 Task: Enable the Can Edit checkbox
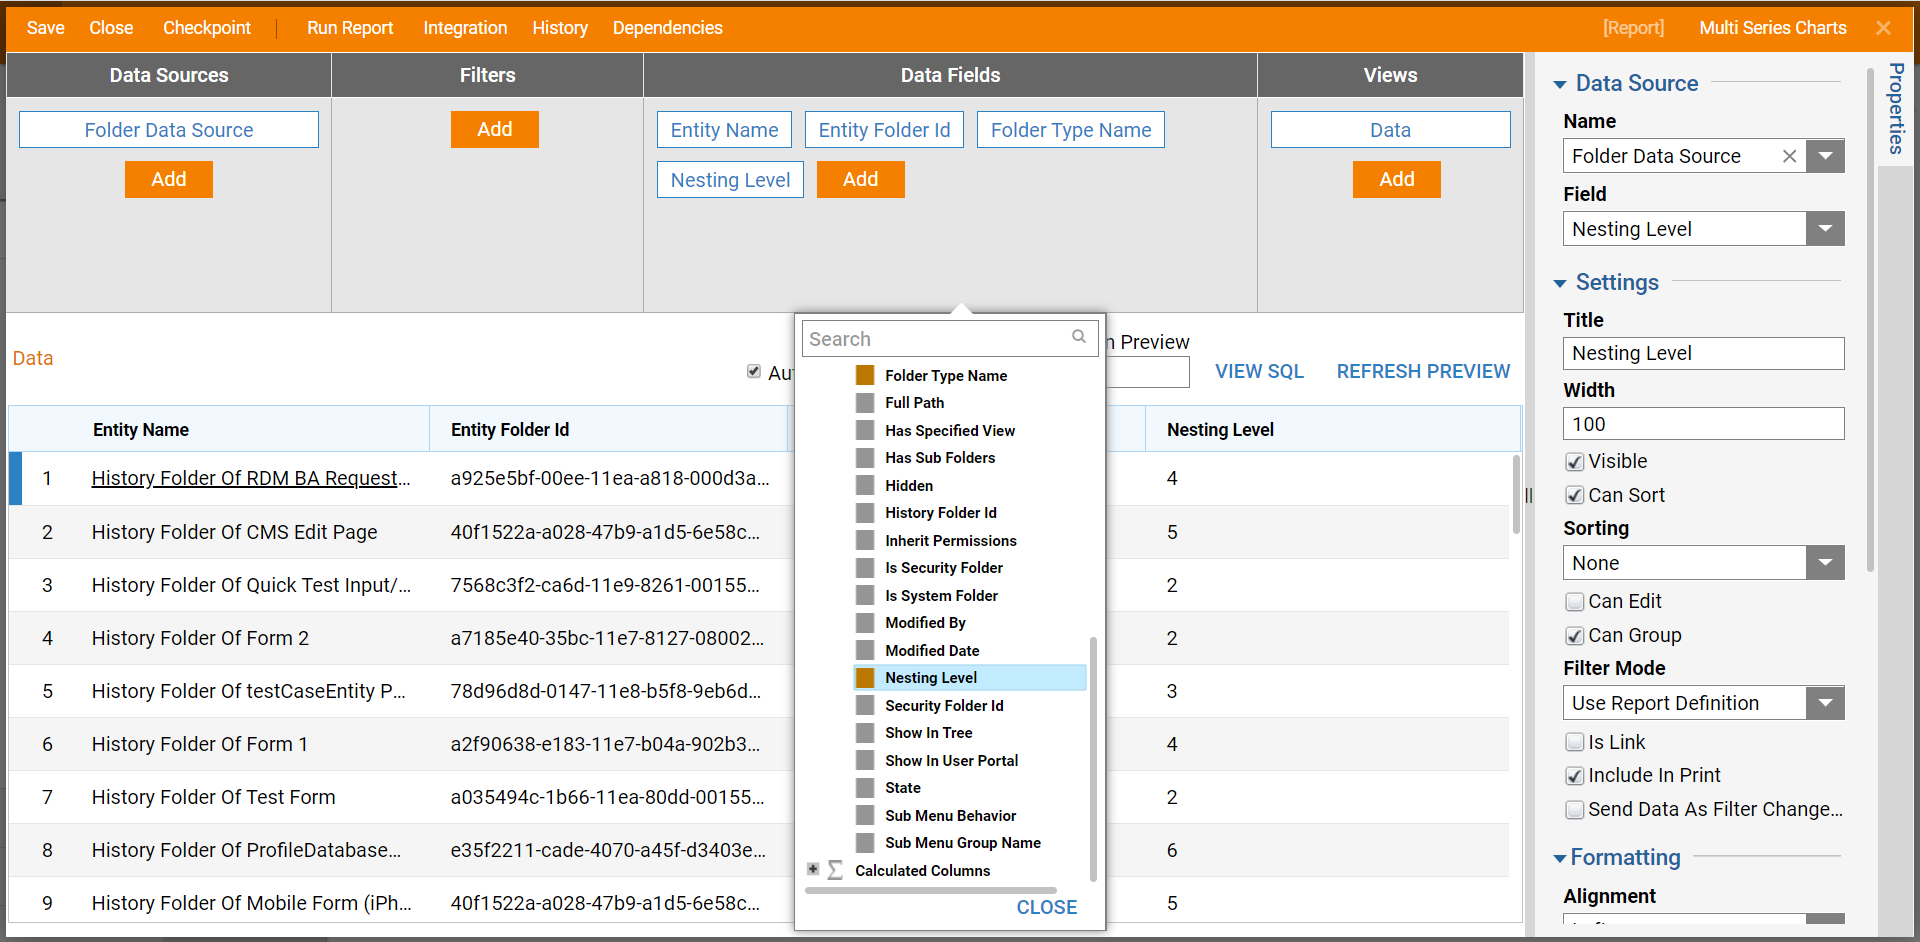(x=1575, y=601)
